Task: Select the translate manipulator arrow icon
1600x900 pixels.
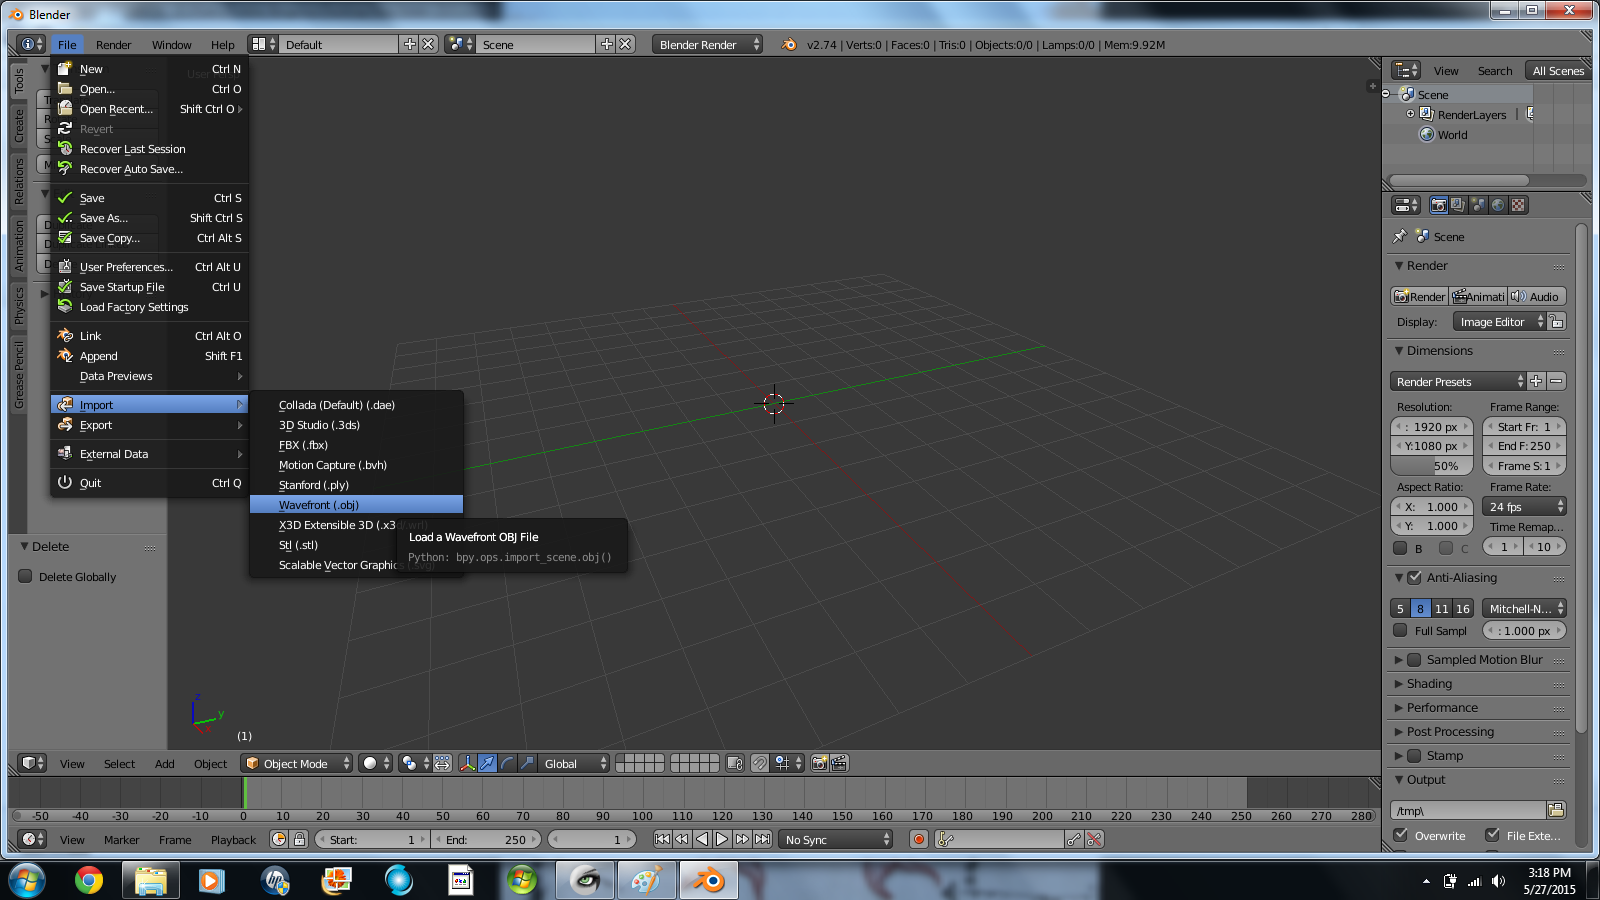Action: pos(487,763)
